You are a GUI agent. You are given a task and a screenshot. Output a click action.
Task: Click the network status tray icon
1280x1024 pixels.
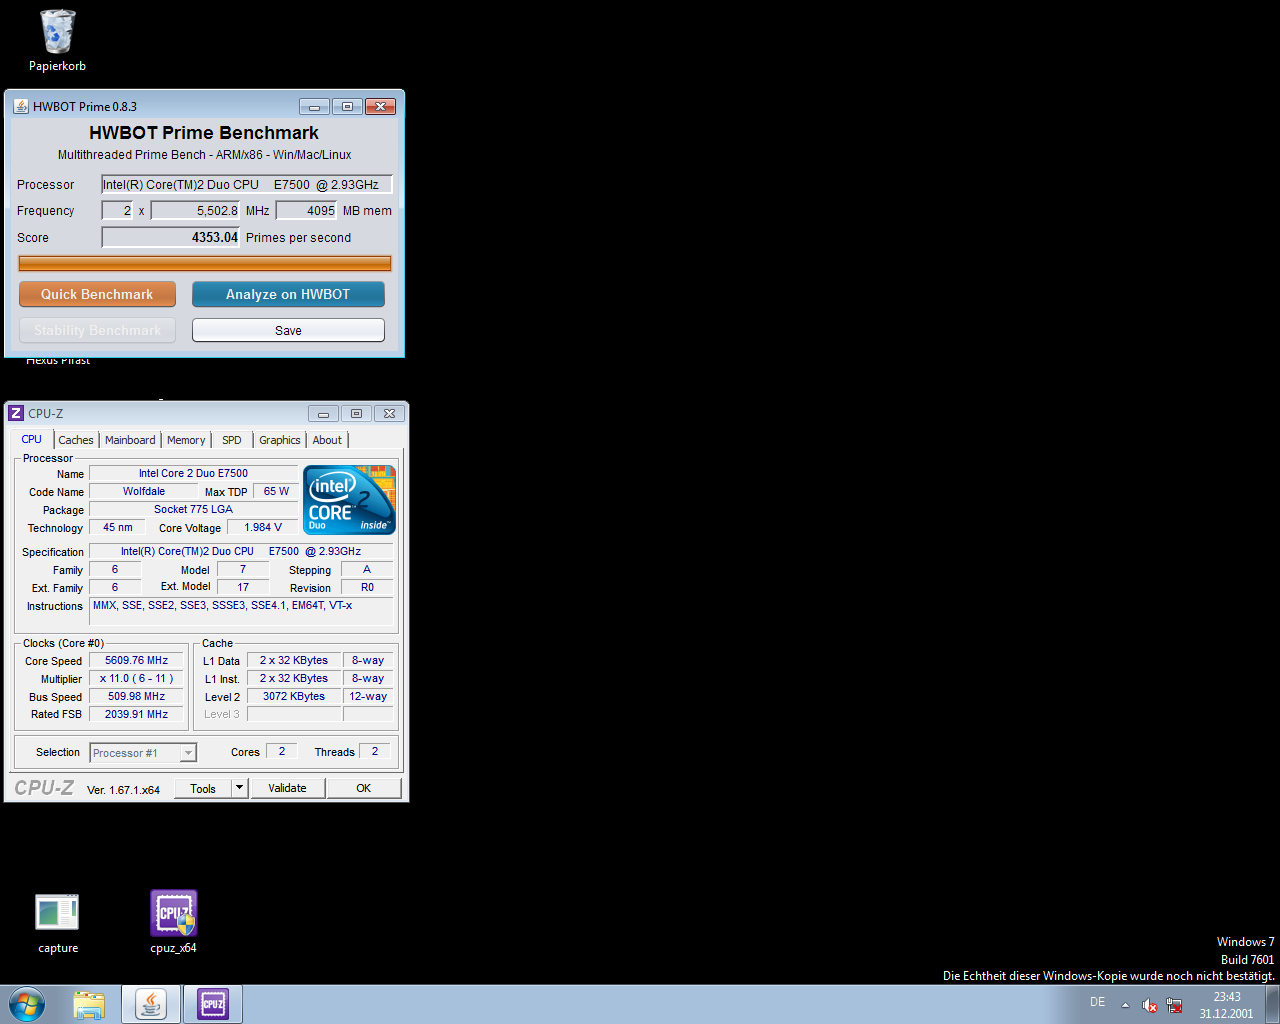coord(1174,1005)
